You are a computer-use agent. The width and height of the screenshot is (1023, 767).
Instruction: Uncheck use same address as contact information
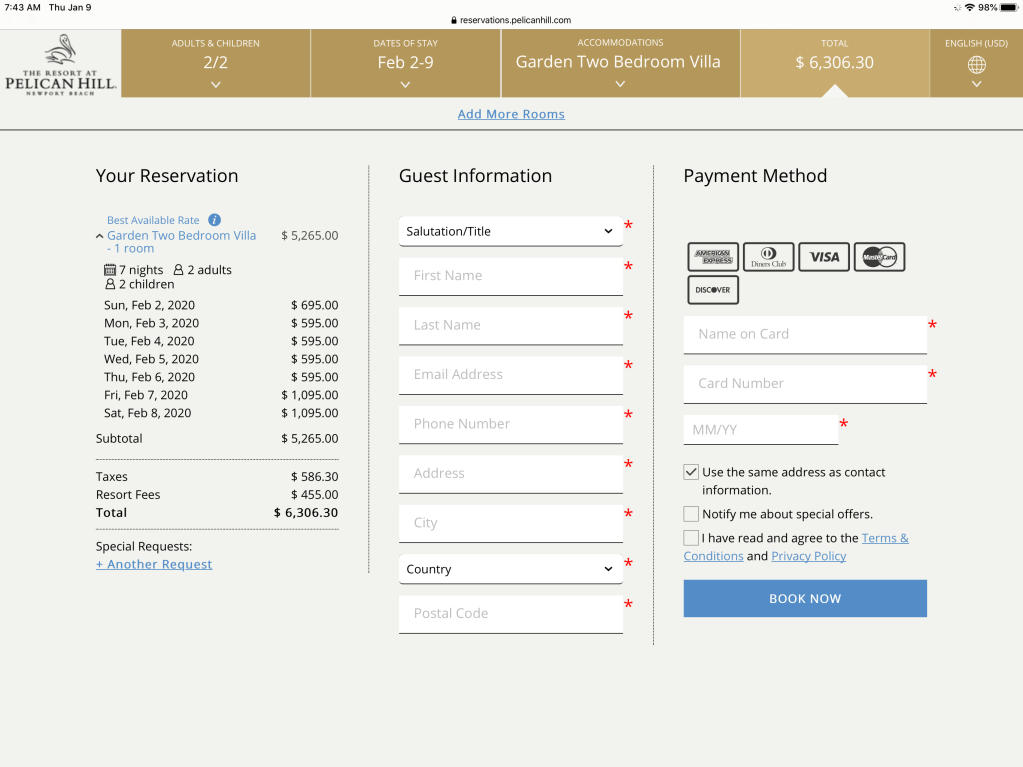pyautogui.click(x=691, y=472)
